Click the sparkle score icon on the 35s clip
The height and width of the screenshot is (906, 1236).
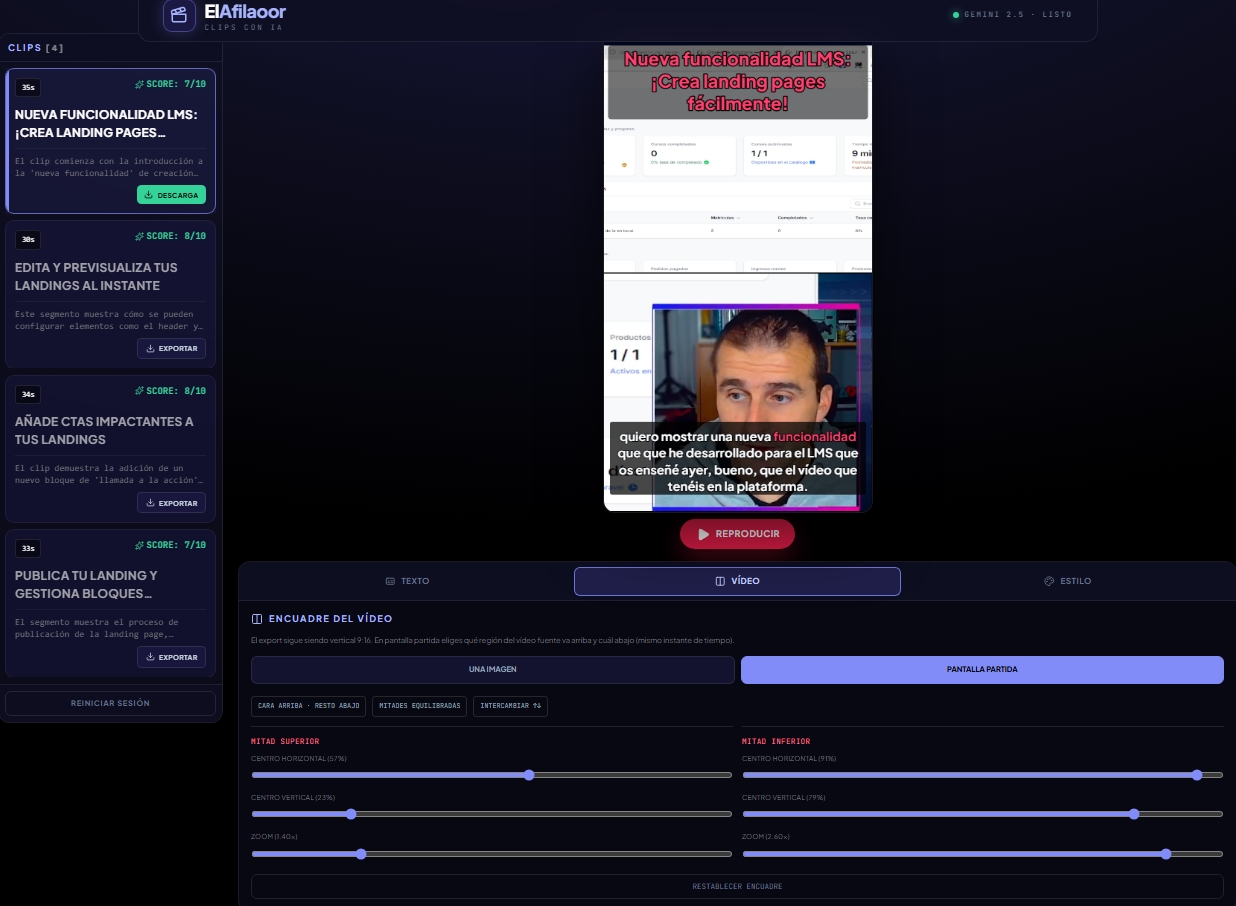tap(140, 84)
